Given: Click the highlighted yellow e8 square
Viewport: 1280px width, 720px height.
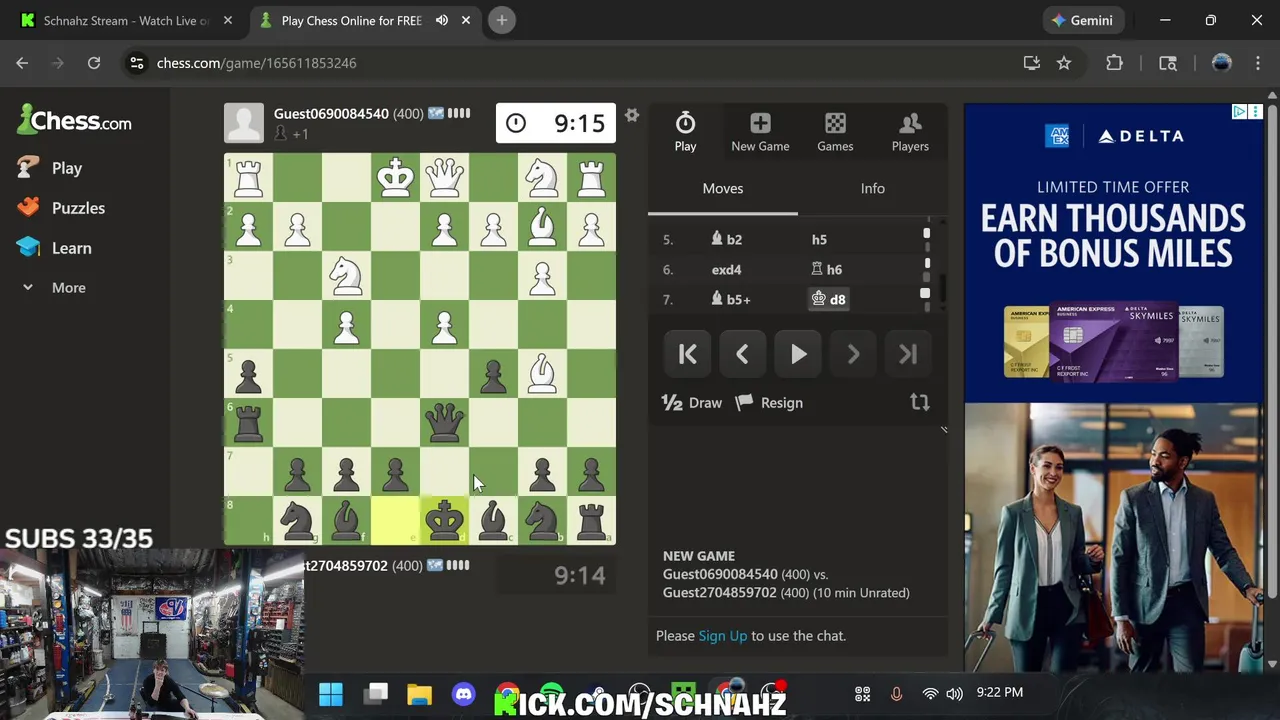Looking at the screenshot, I should pos(396,521).
